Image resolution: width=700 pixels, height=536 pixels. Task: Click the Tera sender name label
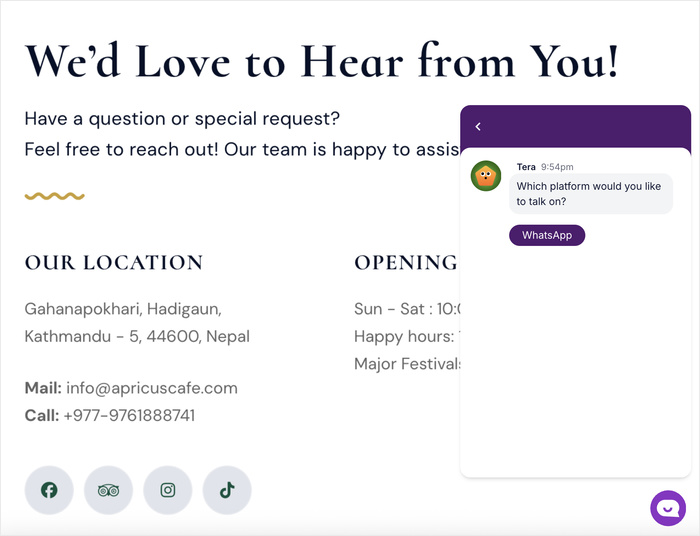point(526,167)
